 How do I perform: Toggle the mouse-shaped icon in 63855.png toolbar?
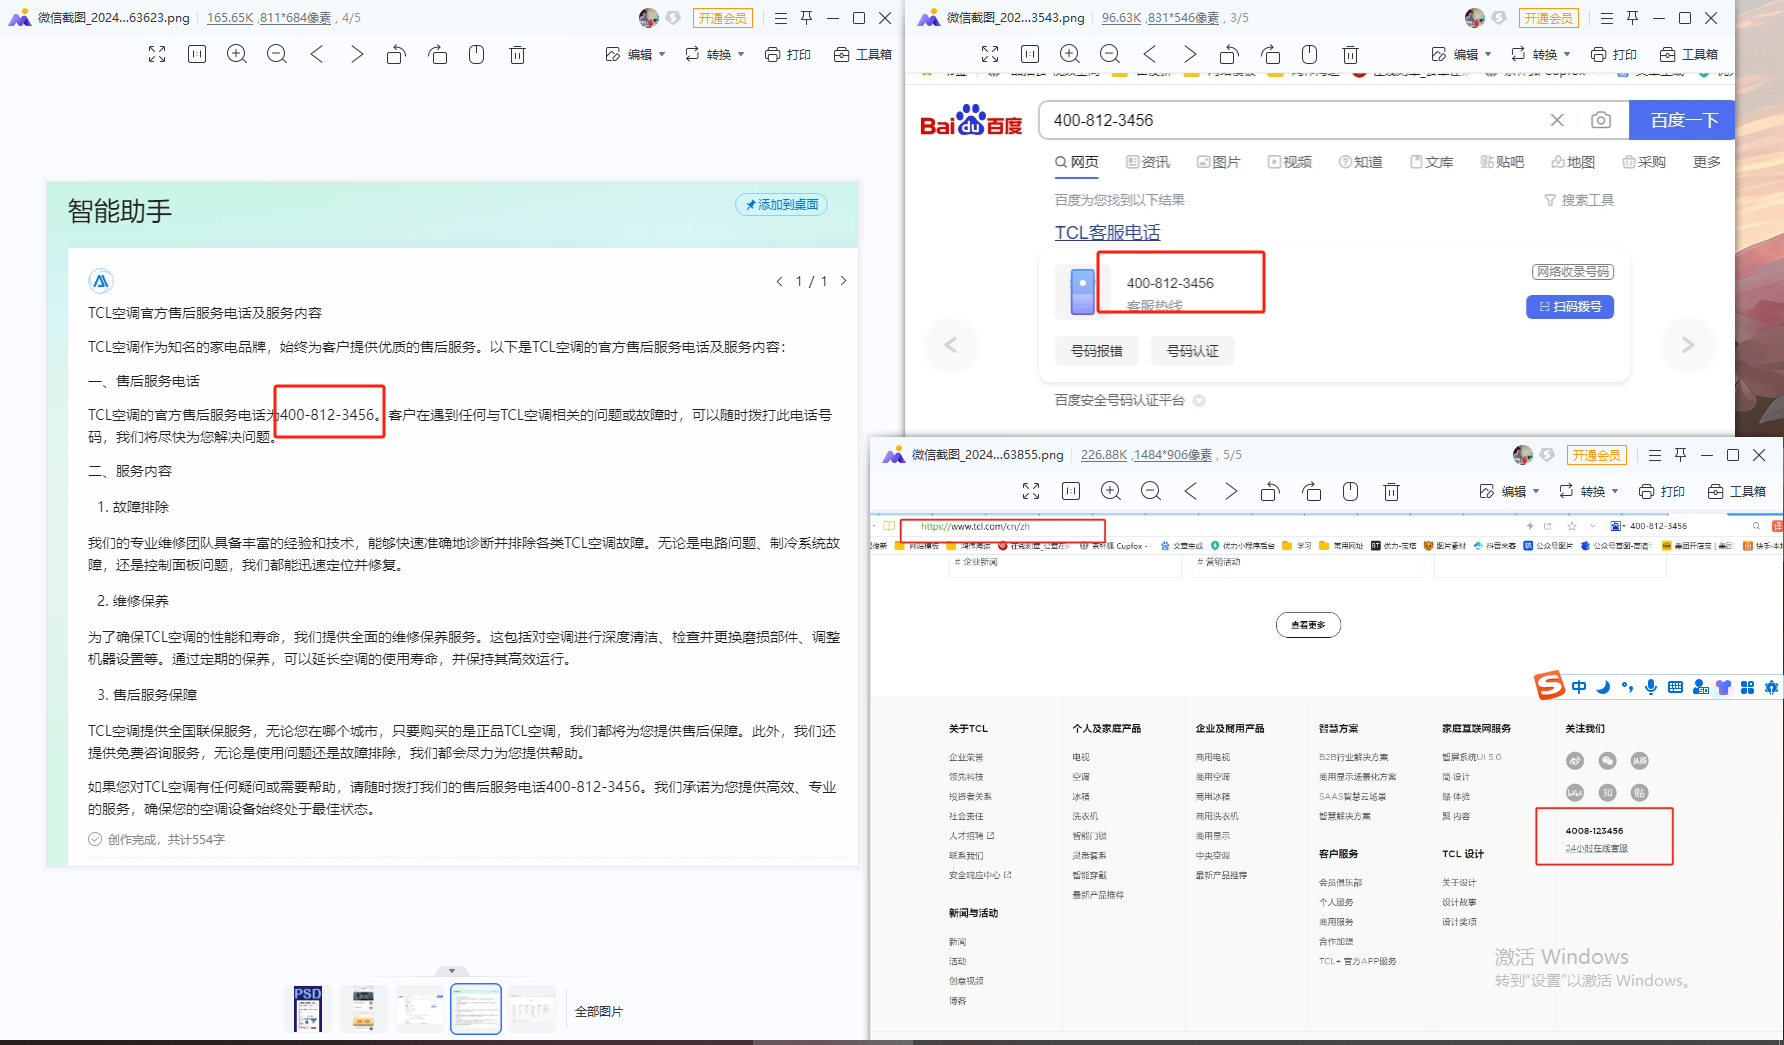pos(1351,491)
